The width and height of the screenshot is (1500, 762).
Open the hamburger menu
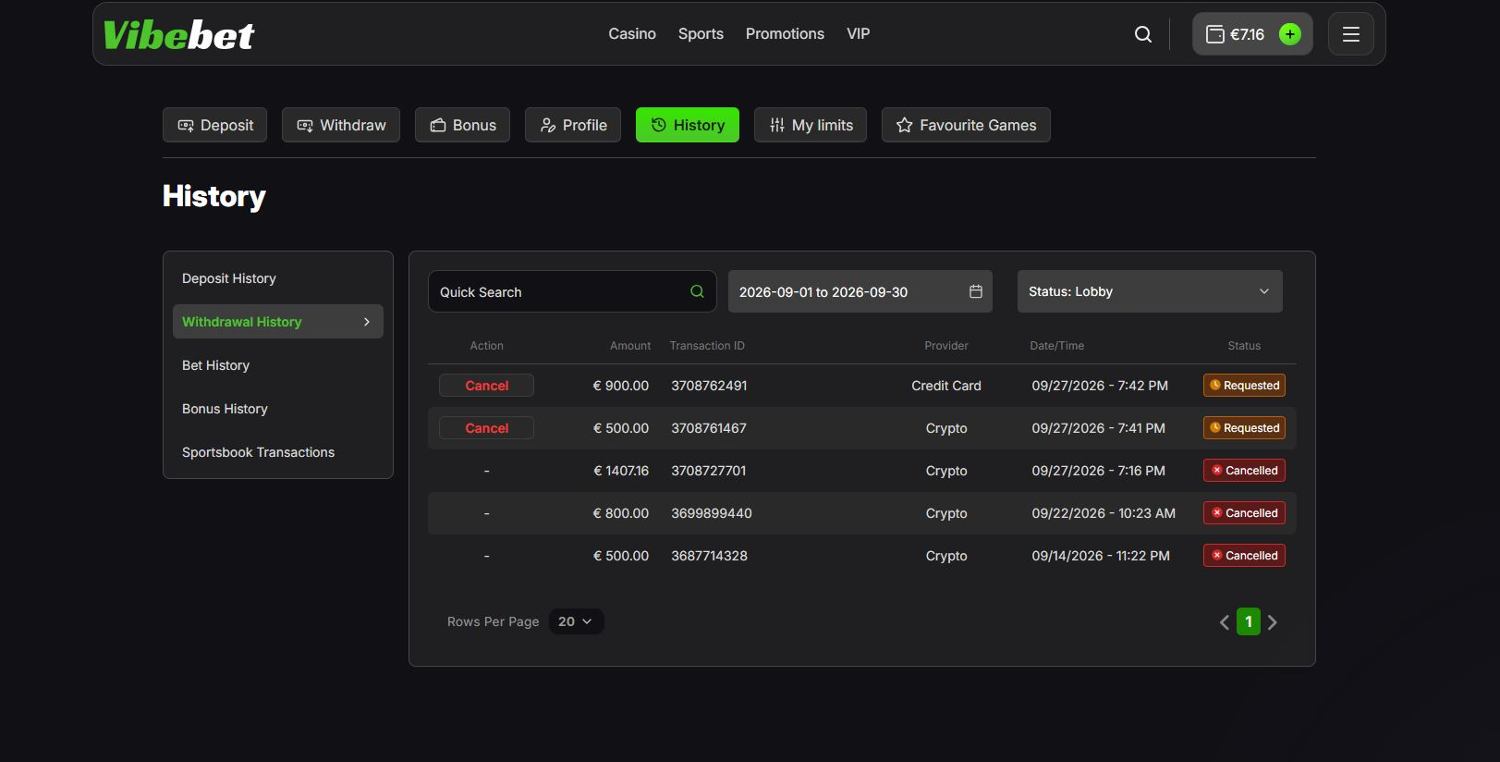[1351, 34]
